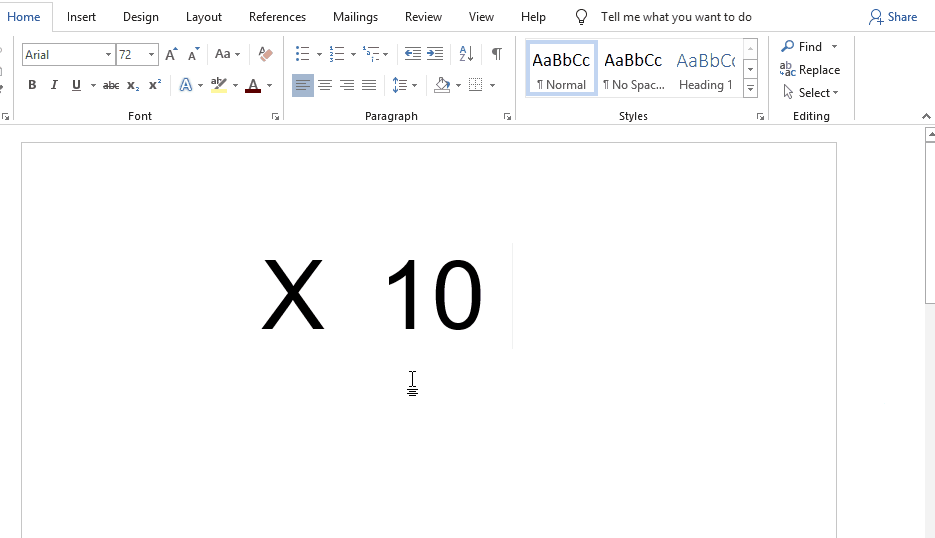Set Align Left paragraph alignment
The width and height of the screenshot is (935, 538).
point(303,85)
